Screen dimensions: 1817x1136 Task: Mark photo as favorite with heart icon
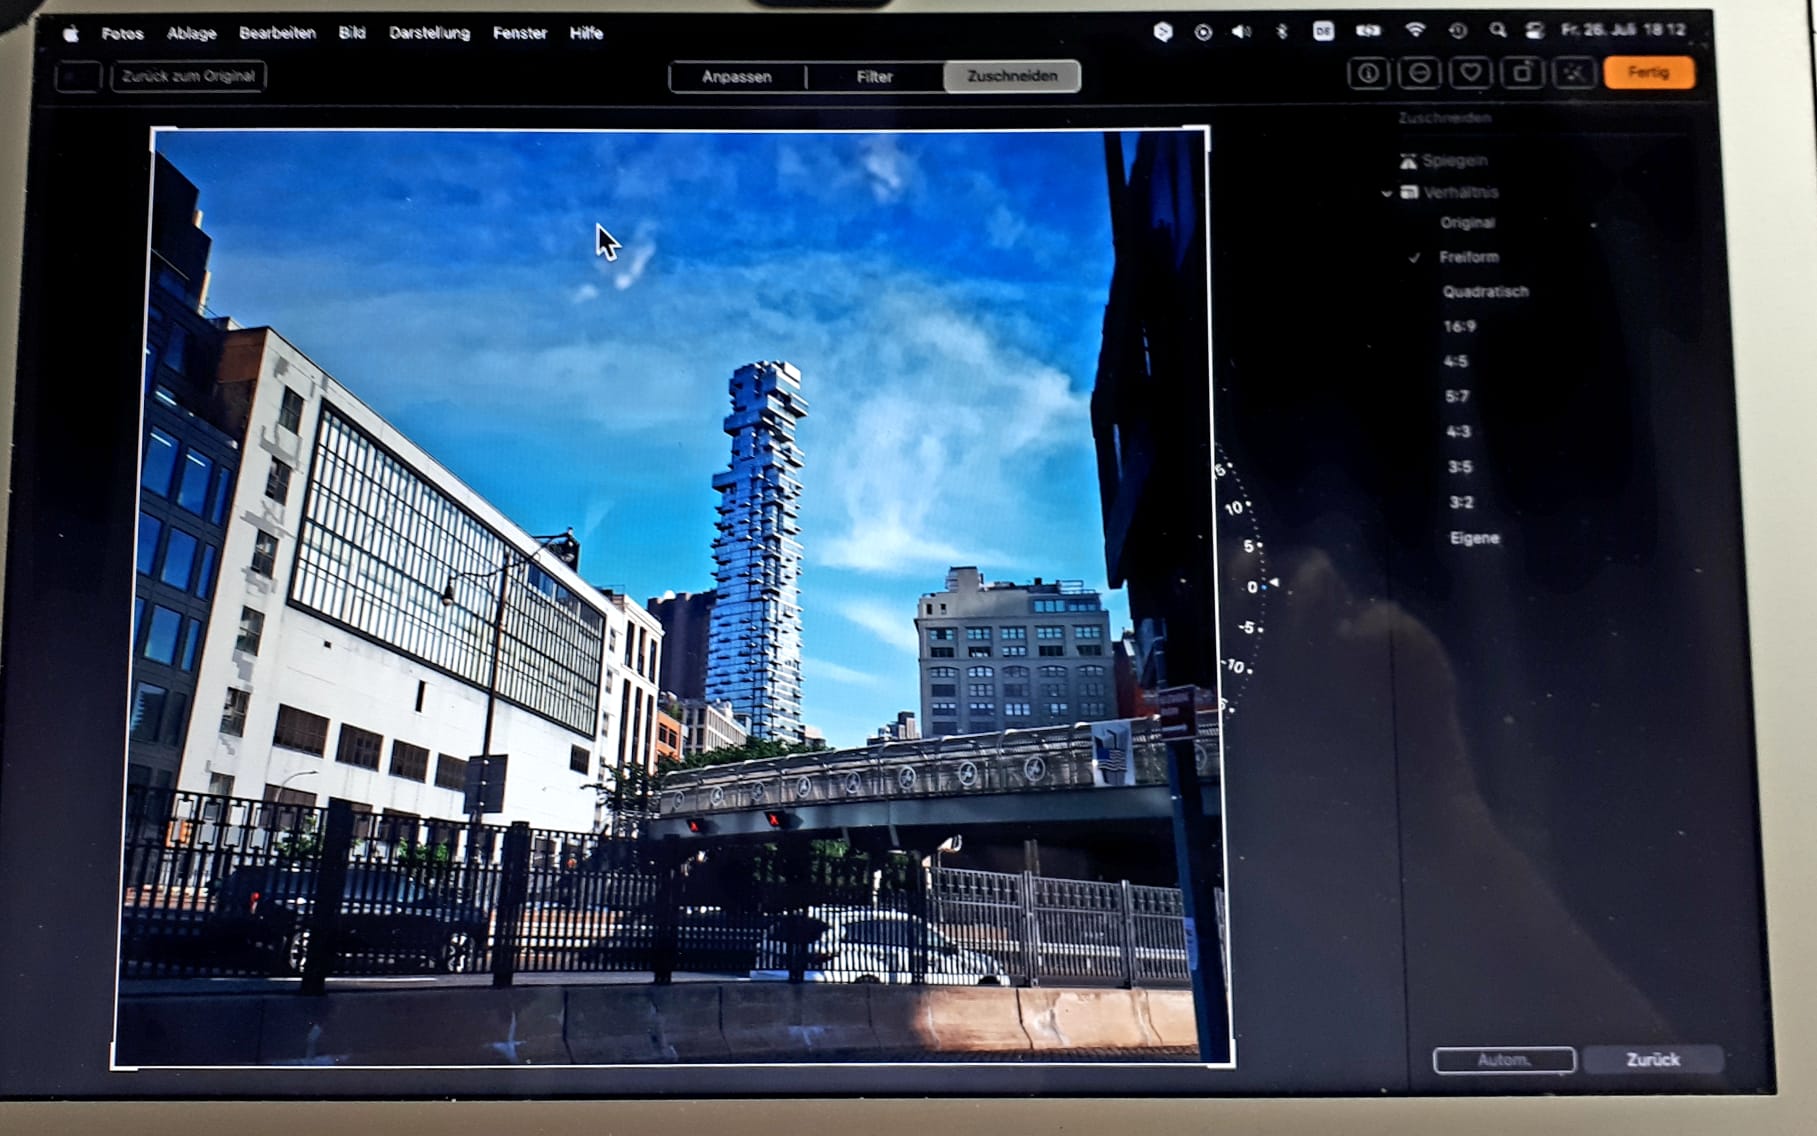click(x=1470, y=73)
